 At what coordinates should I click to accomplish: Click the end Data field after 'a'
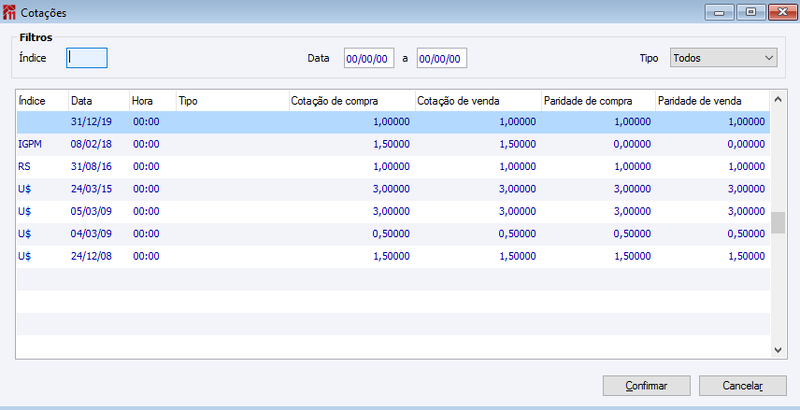tap(442, 59)
